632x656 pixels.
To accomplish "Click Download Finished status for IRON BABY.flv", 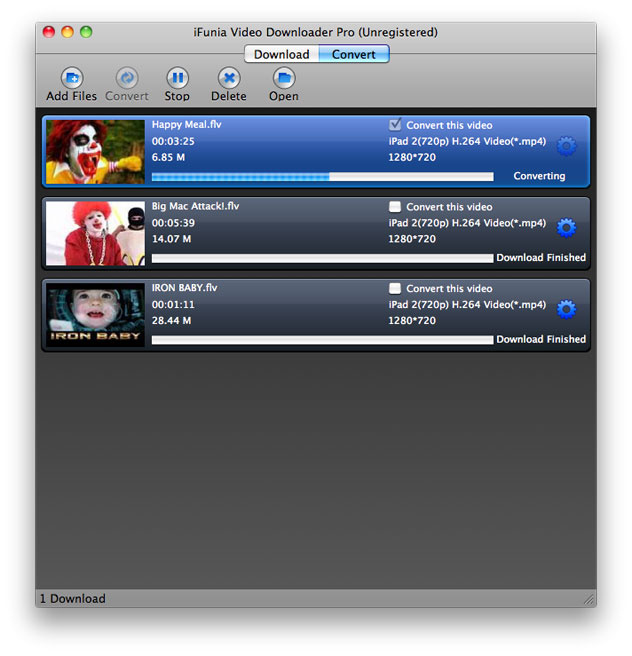I will click(x=541, y=339).
